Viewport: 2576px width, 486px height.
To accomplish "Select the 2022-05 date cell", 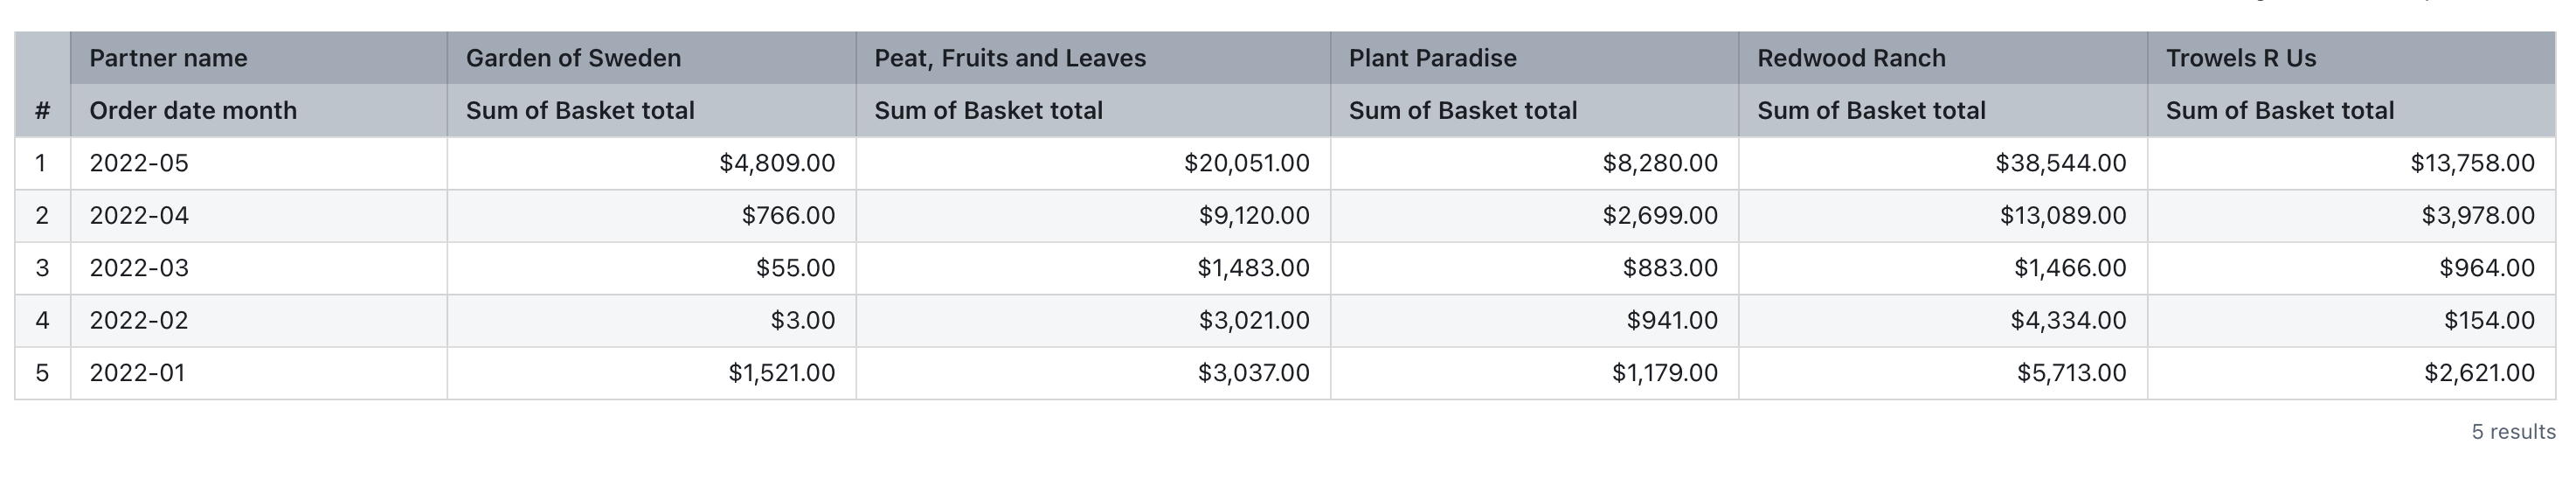I will tap(139, 163).
